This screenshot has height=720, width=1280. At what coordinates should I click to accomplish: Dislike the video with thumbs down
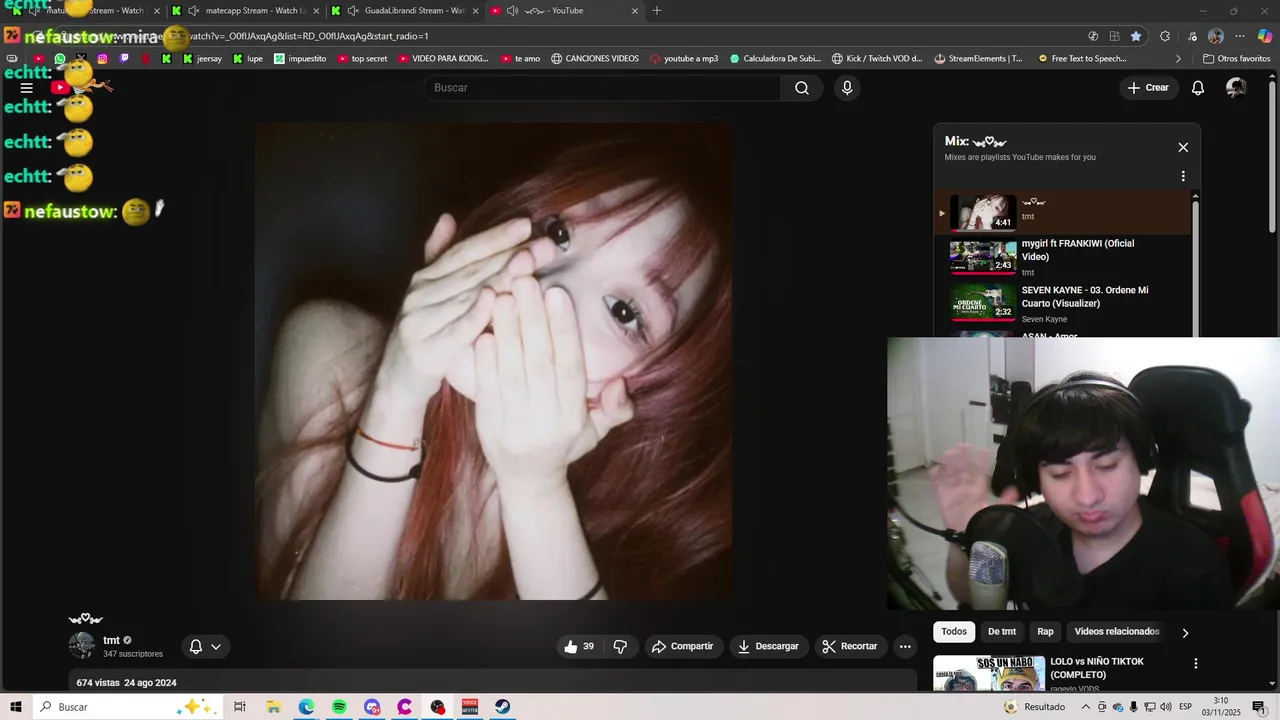click(x=620, y=647)
